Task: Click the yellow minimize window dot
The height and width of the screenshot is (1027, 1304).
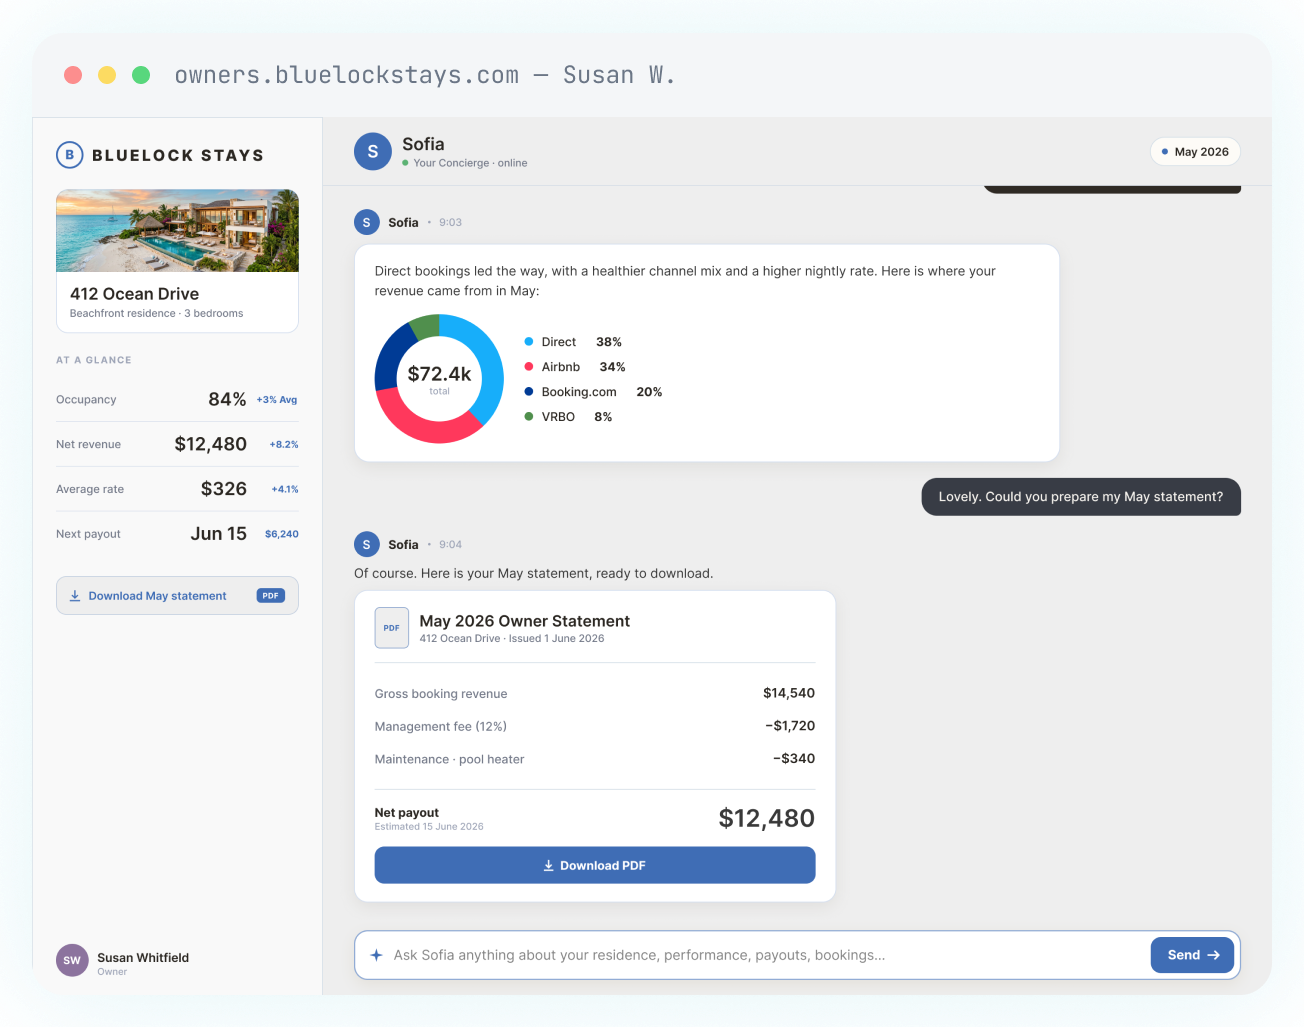Action: coord(107,75)
